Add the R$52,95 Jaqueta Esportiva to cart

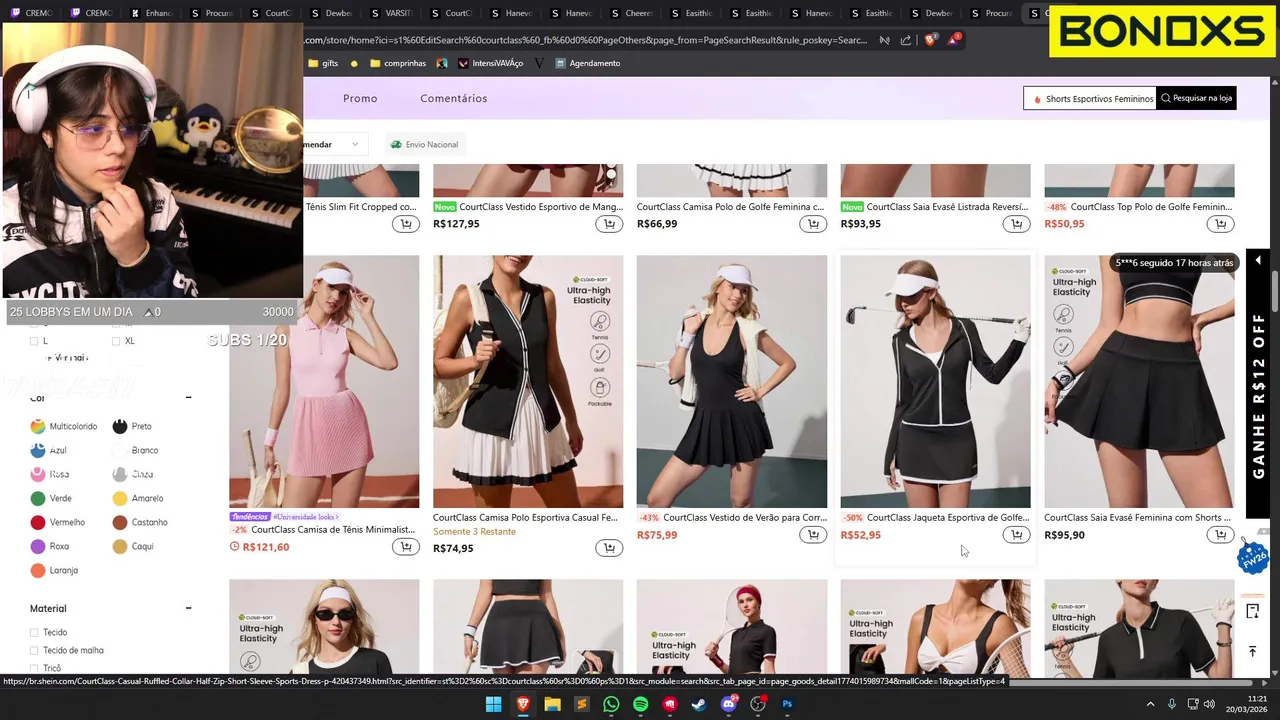1017,535
